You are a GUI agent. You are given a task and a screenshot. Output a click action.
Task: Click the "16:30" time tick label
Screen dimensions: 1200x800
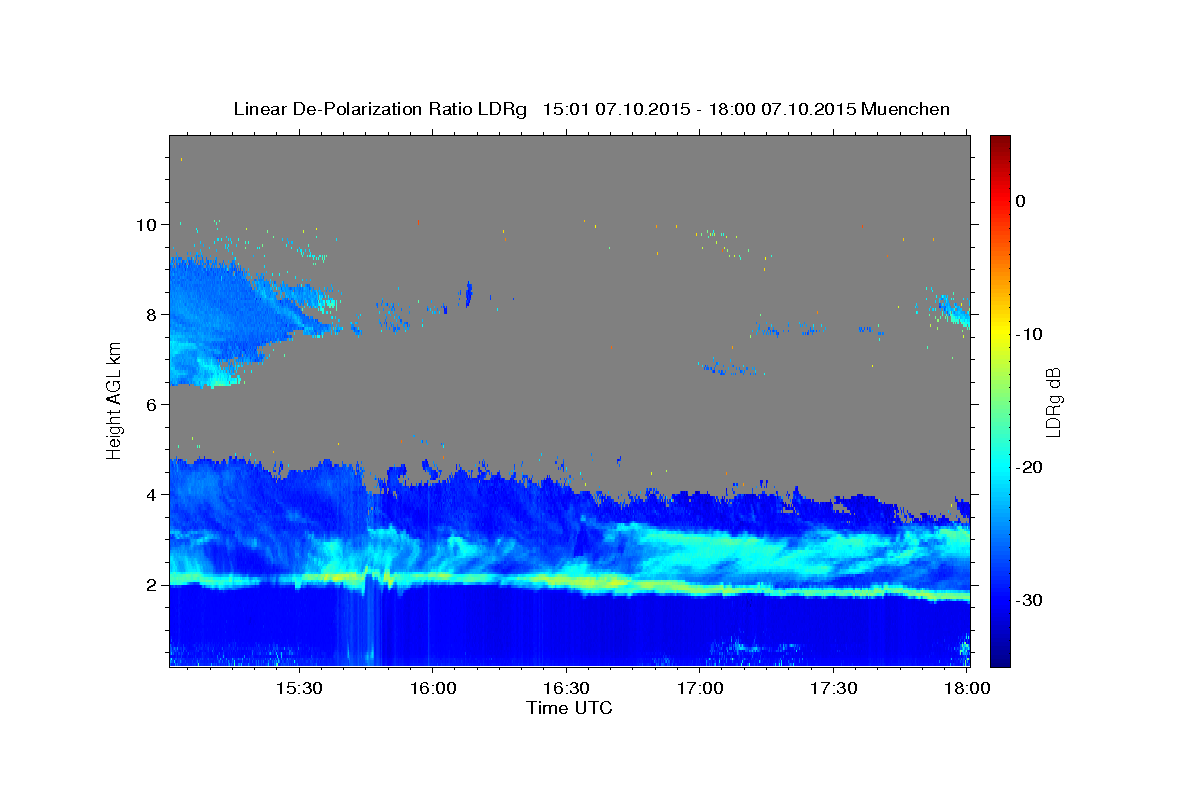coord(566,689)
